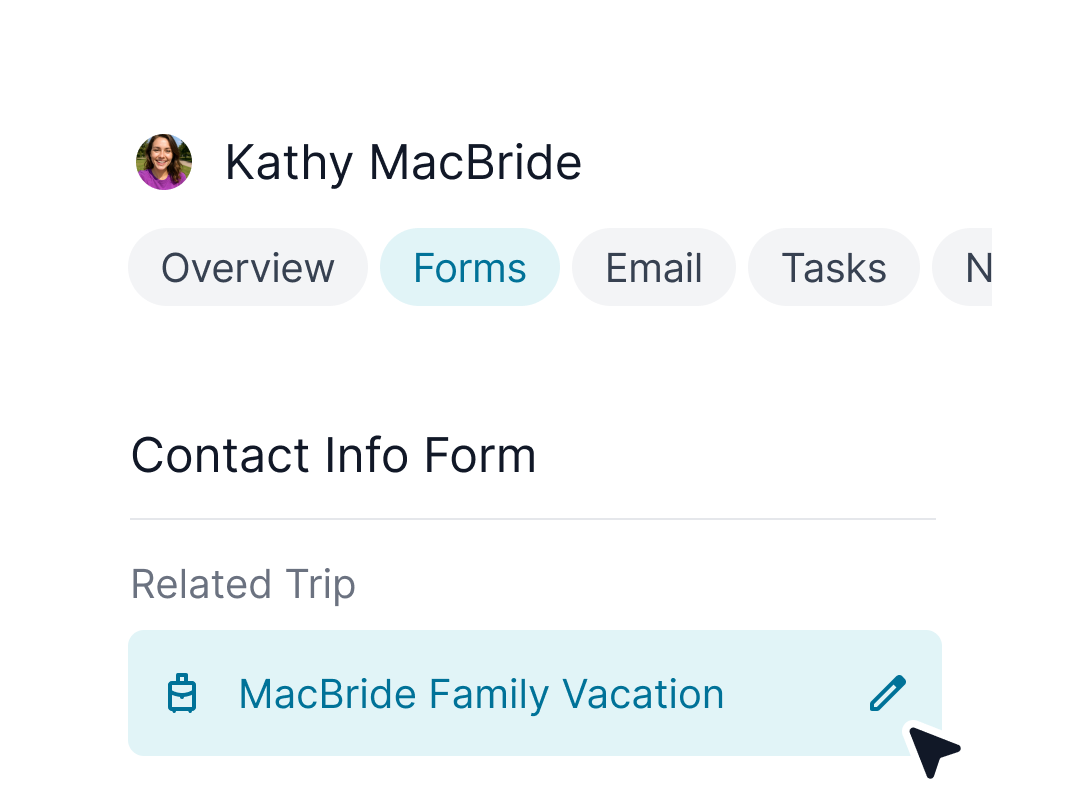The image size is (1072, 804).
Task: Click blank space right of Contact Info Form title
Action: click(x=740, y=456)
